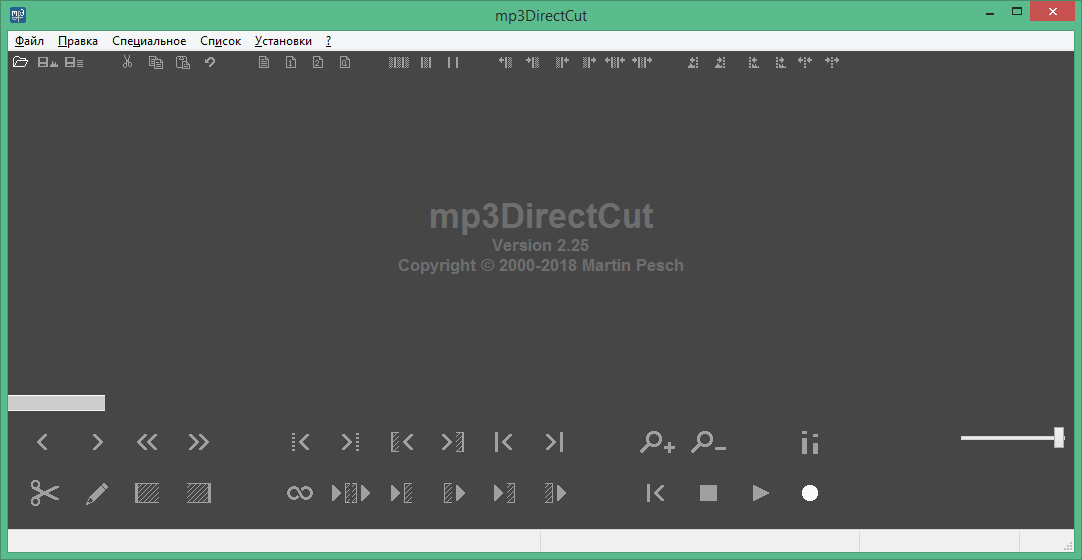1082x560 pixels.
Task: Click the hatched box right of the pencil
Action: pos(147,493)
